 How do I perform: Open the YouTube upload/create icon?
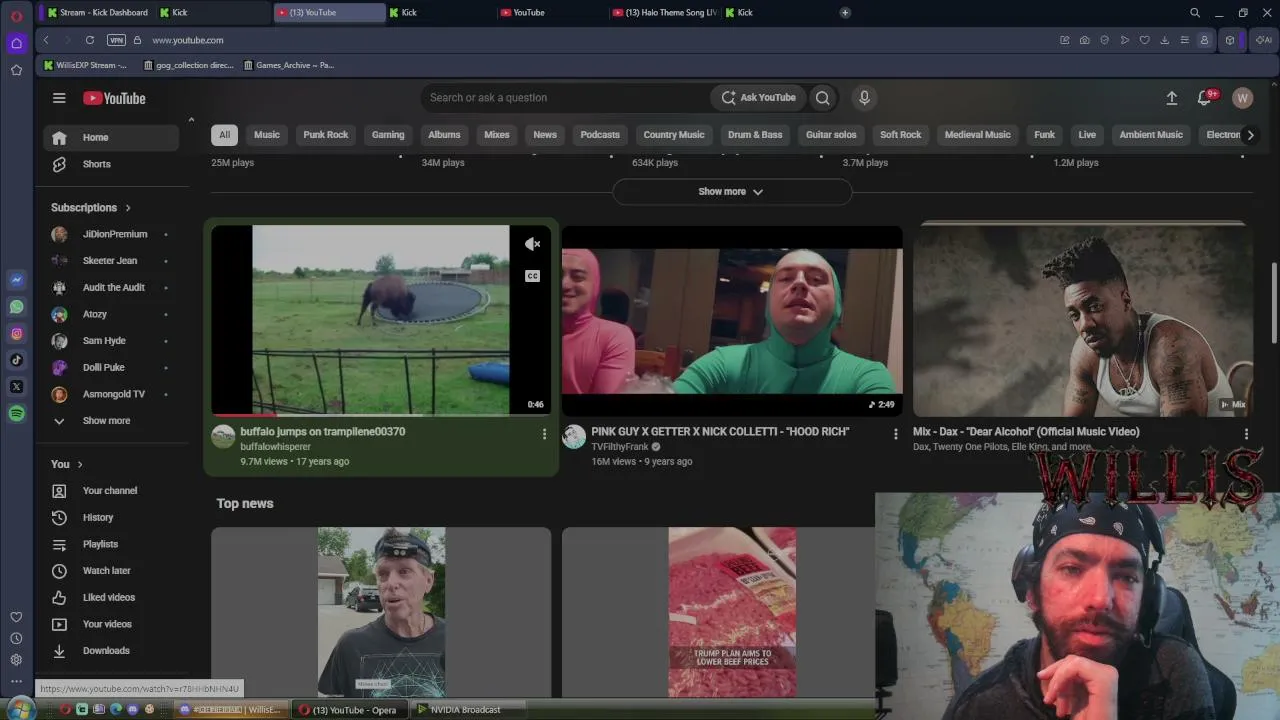(1172, 98)
